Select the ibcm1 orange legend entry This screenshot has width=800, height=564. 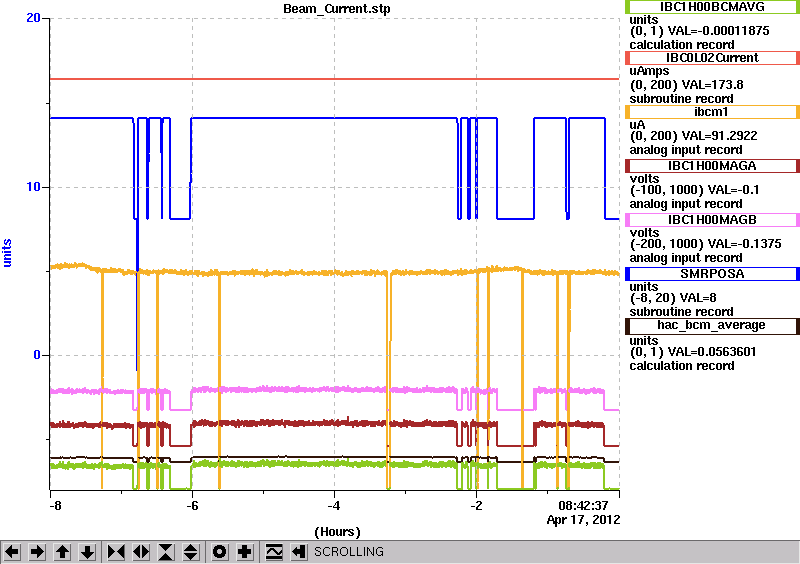click(712, 112)
